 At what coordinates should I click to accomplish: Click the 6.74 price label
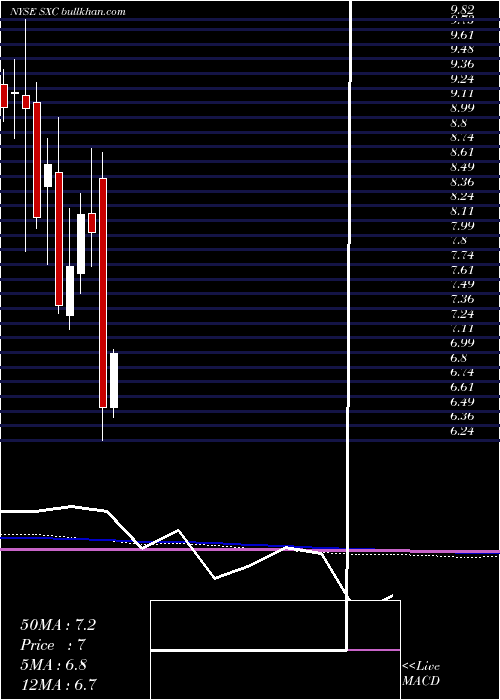(462, 372)
